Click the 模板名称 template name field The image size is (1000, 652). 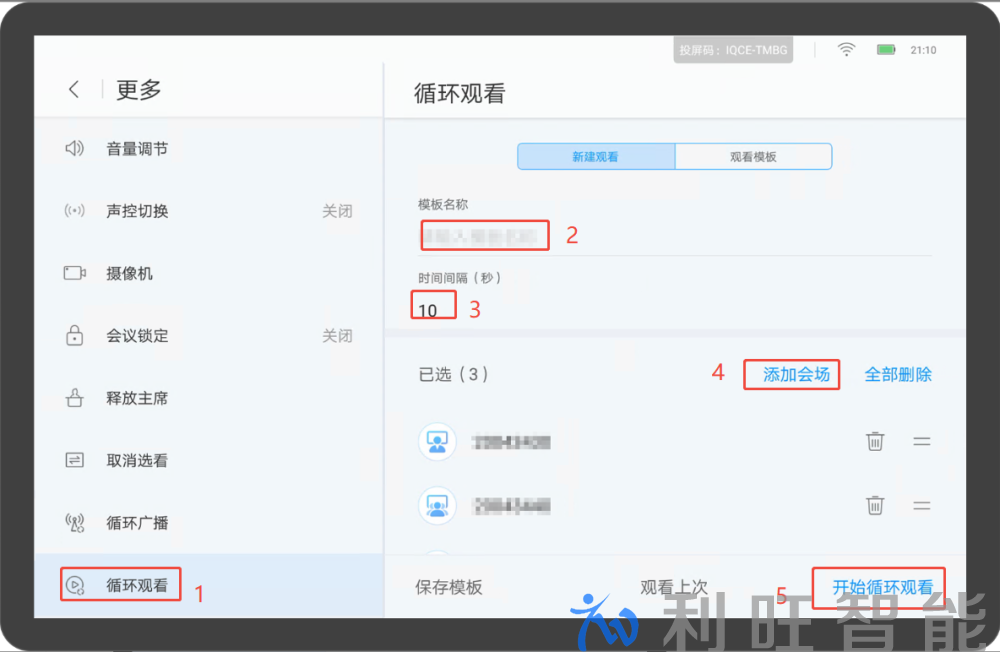pos(675,237)
